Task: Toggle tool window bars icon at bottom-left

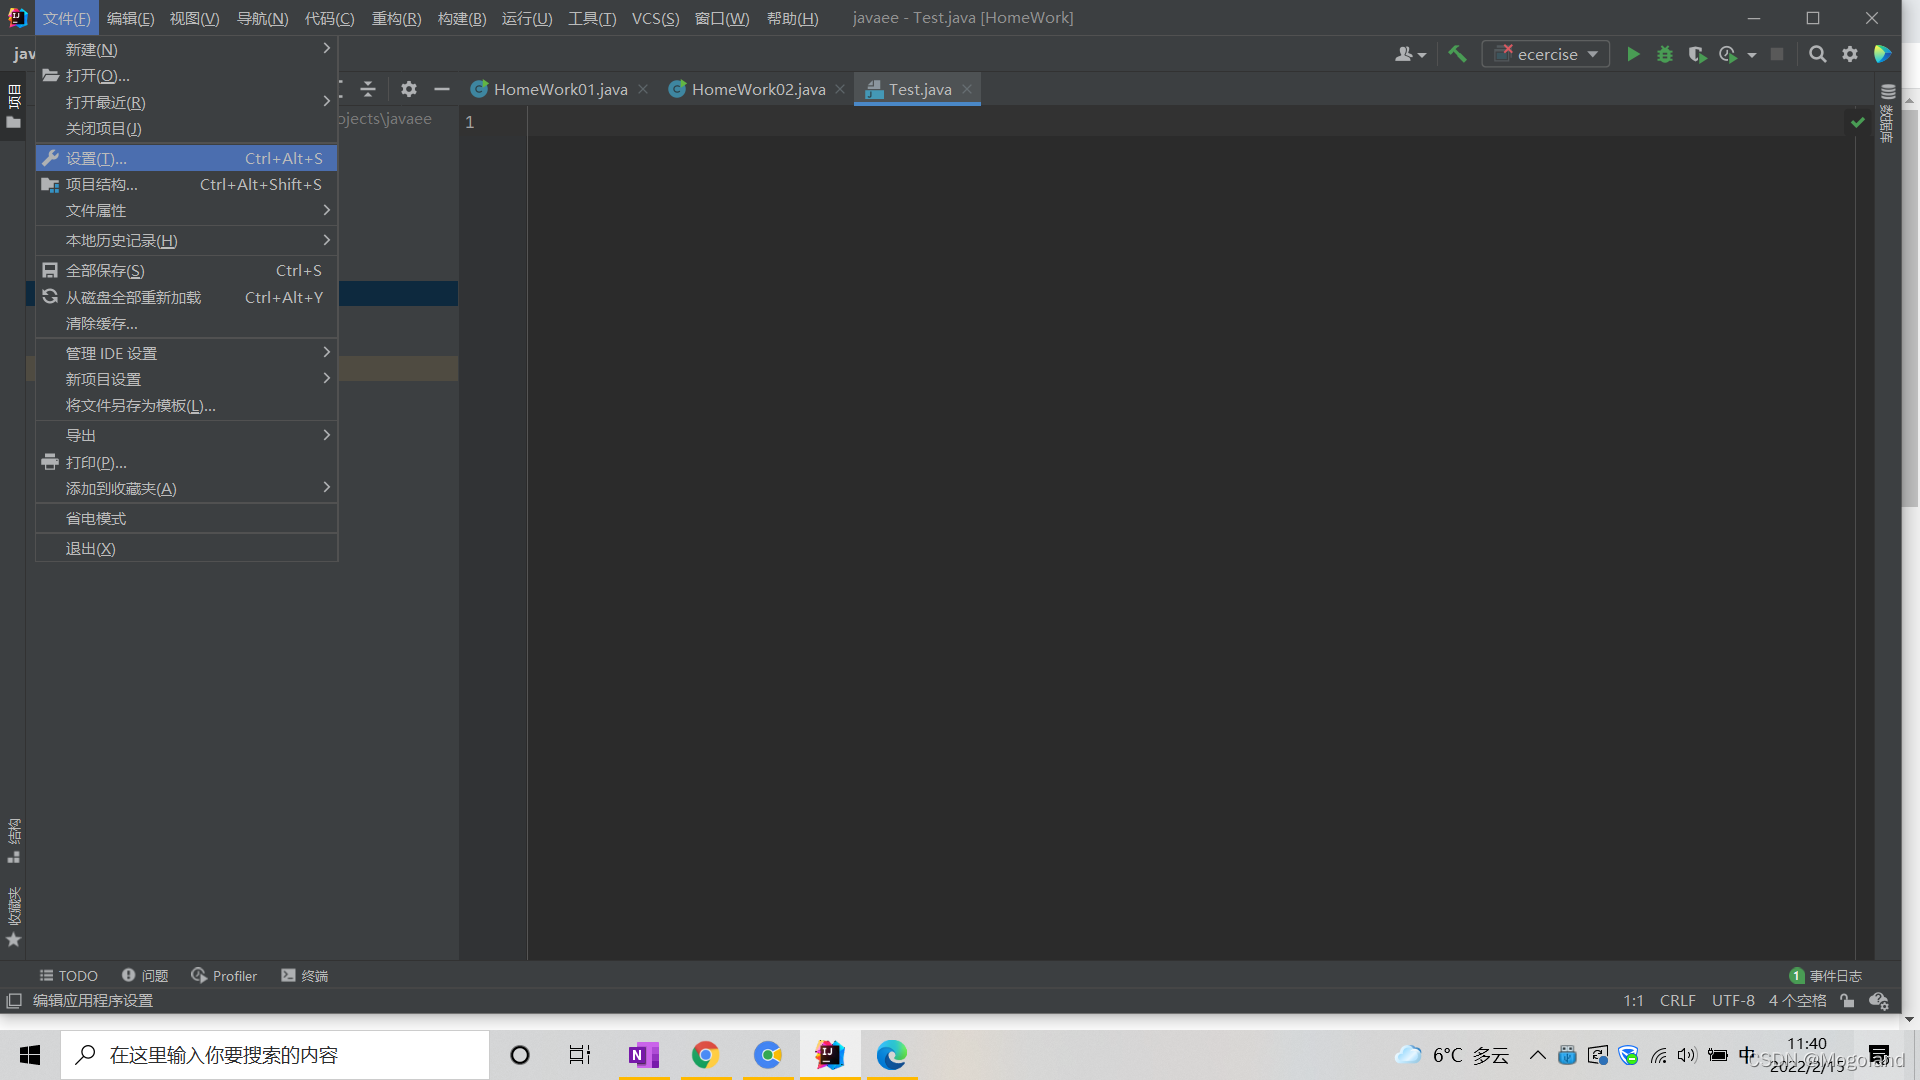Action: pos(14,1000)
